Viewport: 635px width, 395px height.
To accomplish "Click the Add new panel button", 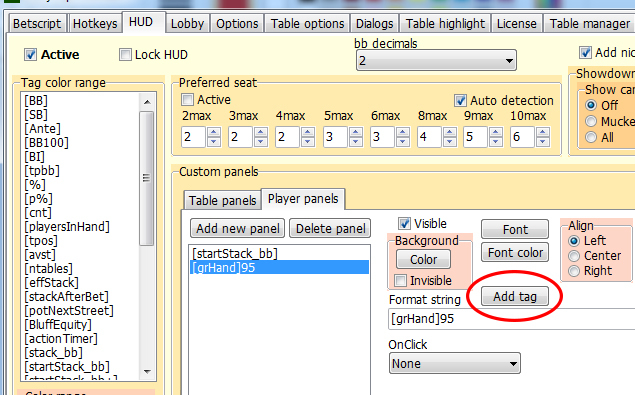I will pyautogui.click(x=238, y=228).
